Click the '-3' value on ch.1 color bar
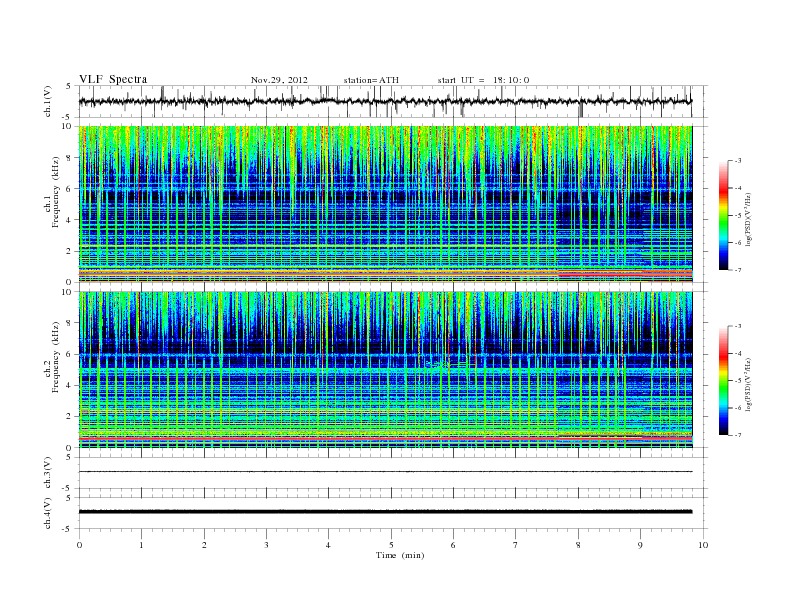792x612 pixels. [x=737, y=161]
